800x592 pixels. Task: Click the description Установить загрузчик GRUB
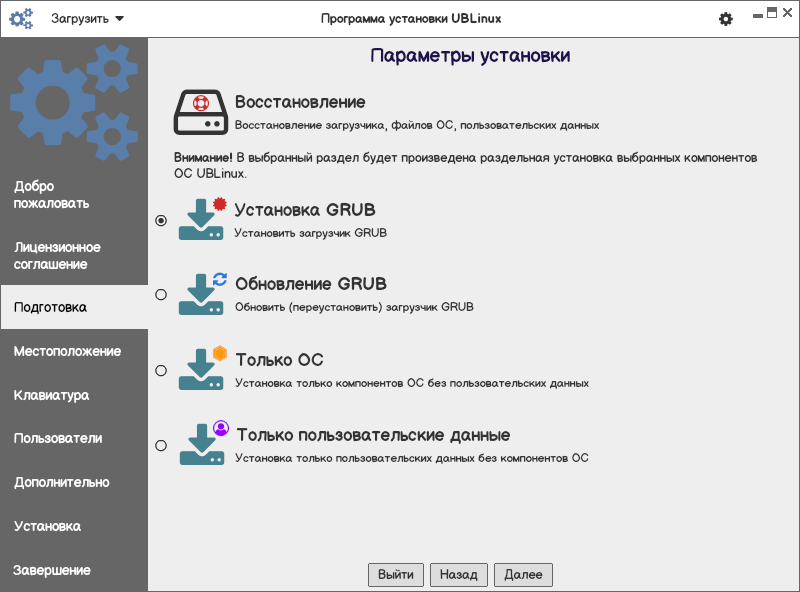pyautogui.click(x=311, y=233)
